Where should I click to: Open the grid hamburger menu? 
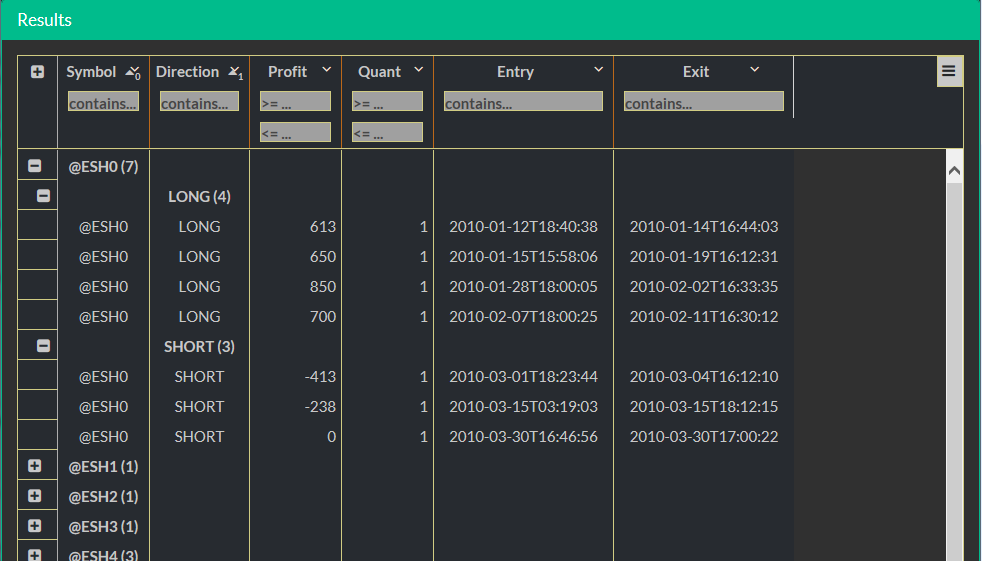pos(949,71)
